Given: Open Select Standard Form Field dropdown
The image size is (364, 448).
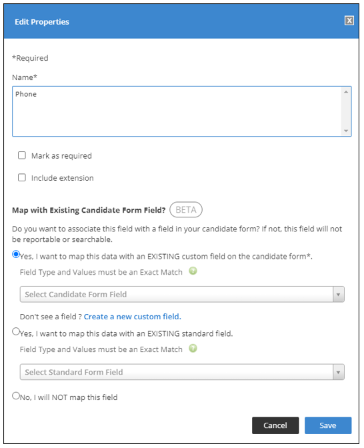Looking at the screenshot, I should (x=182, y=372).
